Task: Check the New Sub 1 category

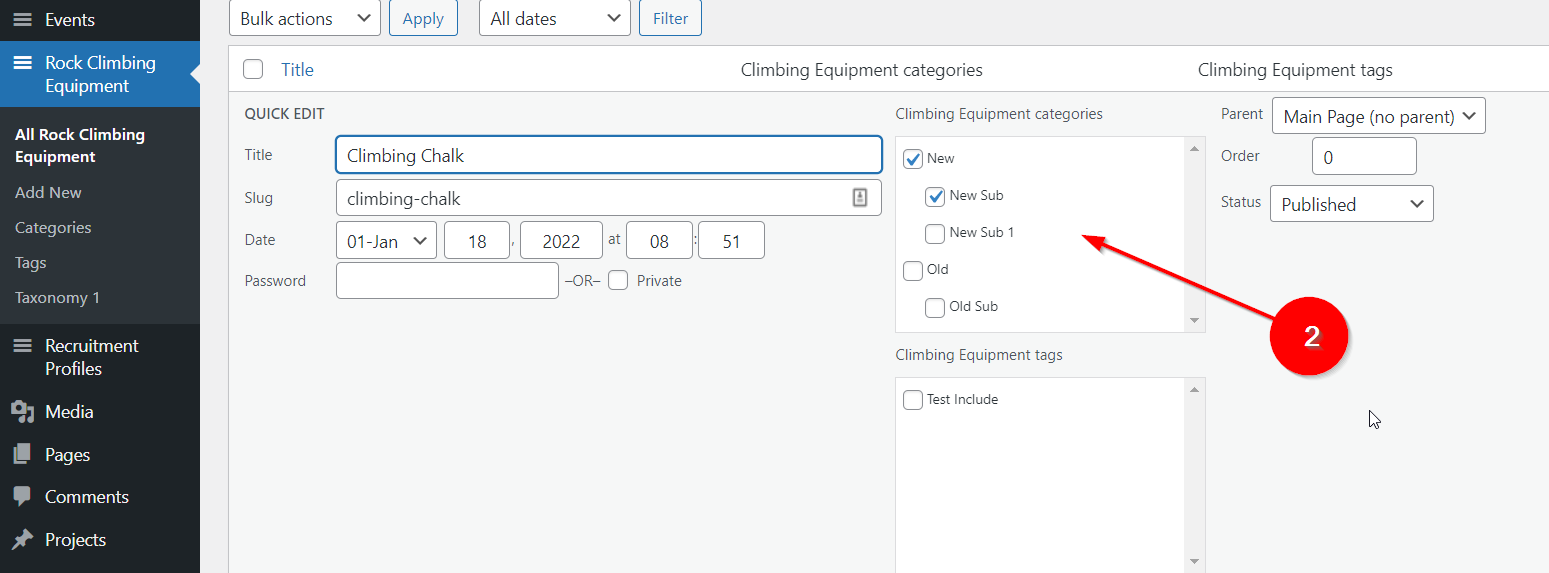Action: [935, 233]
